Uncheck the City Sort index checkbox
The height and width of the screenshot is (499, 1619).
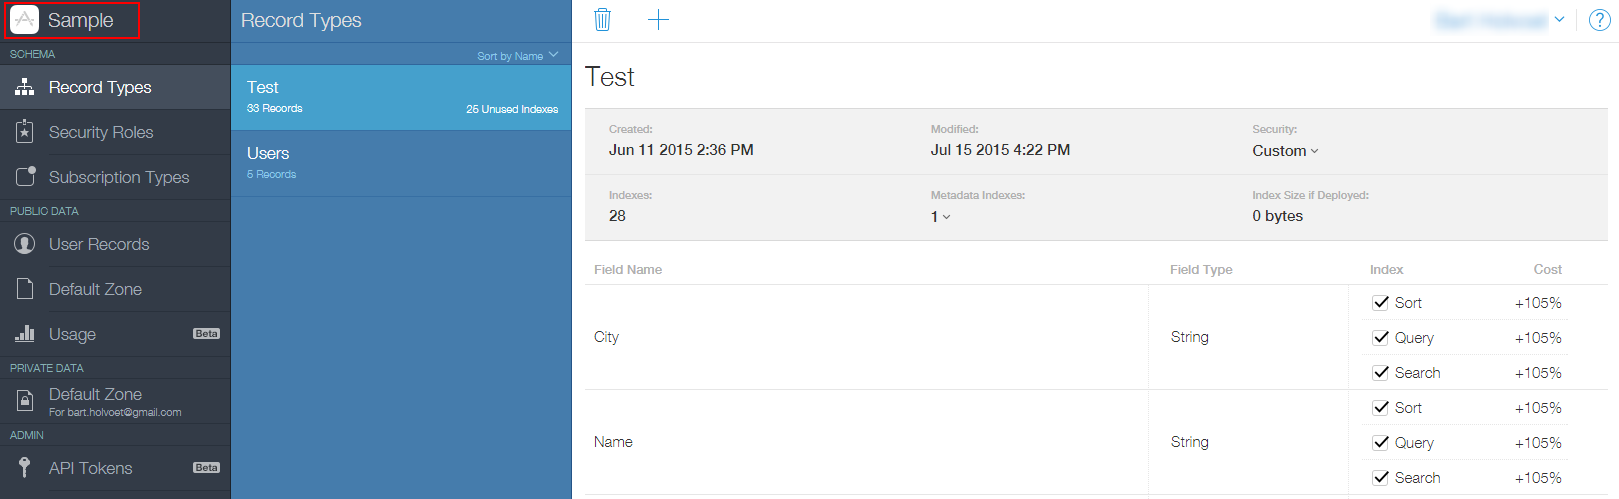1381,303
